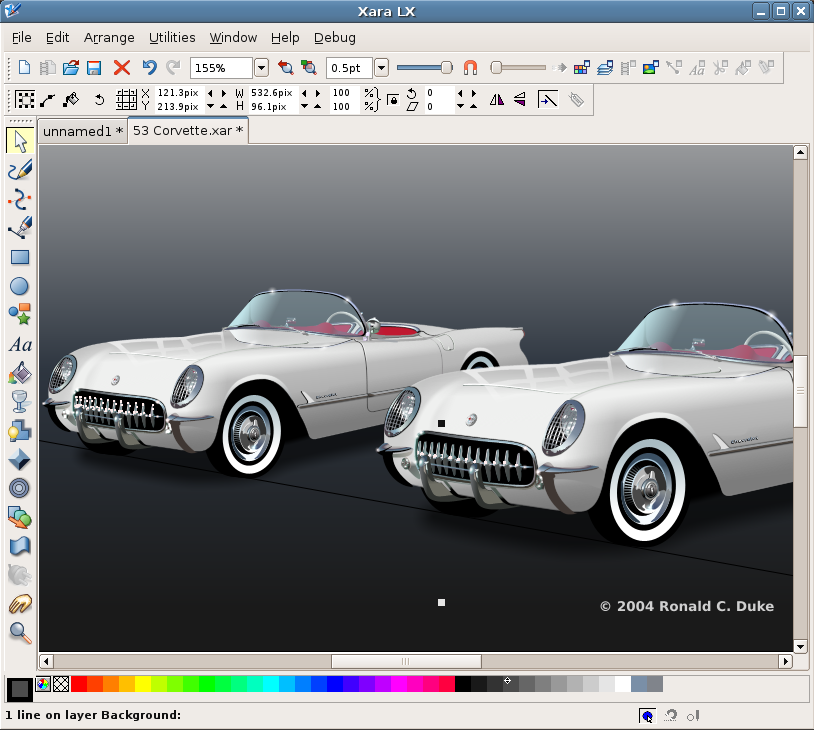
Task: Pick the red colour swatch
Action: coord(79,684)
